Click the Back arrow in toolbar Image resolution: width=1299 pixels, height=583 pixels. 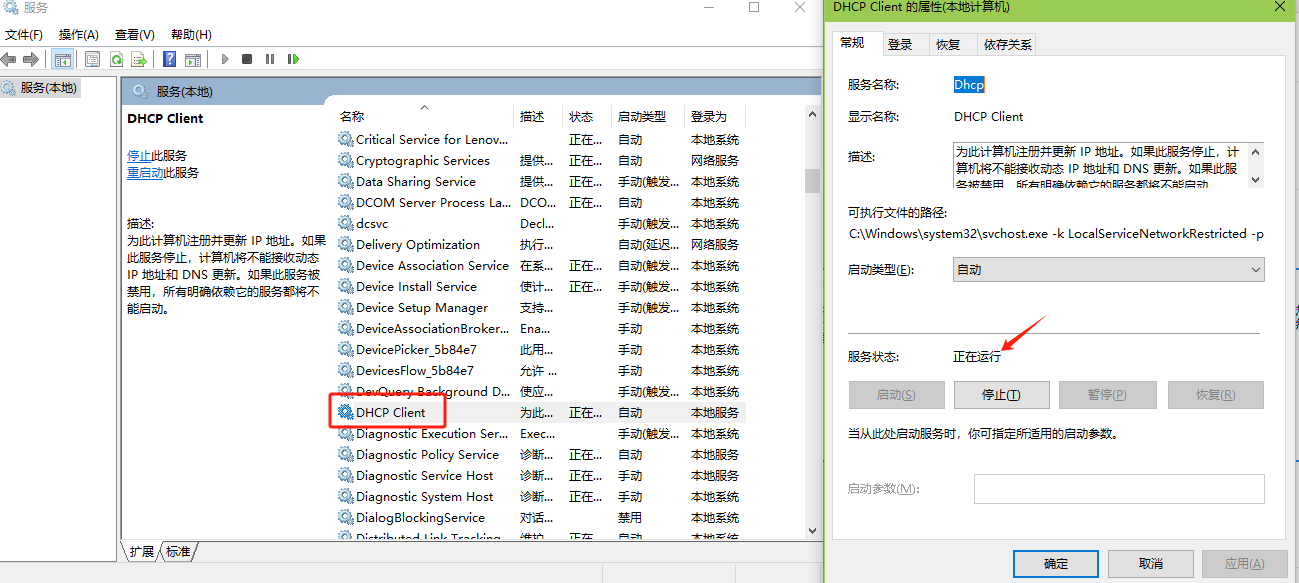[x=9, y=60]
